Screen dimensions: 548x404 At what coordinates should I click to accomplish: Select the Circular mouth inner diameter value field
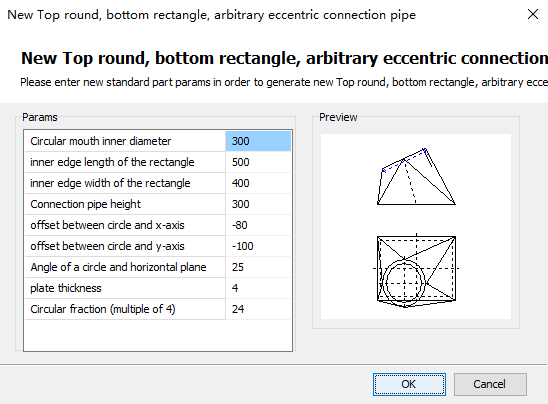(x=258, y=141)
